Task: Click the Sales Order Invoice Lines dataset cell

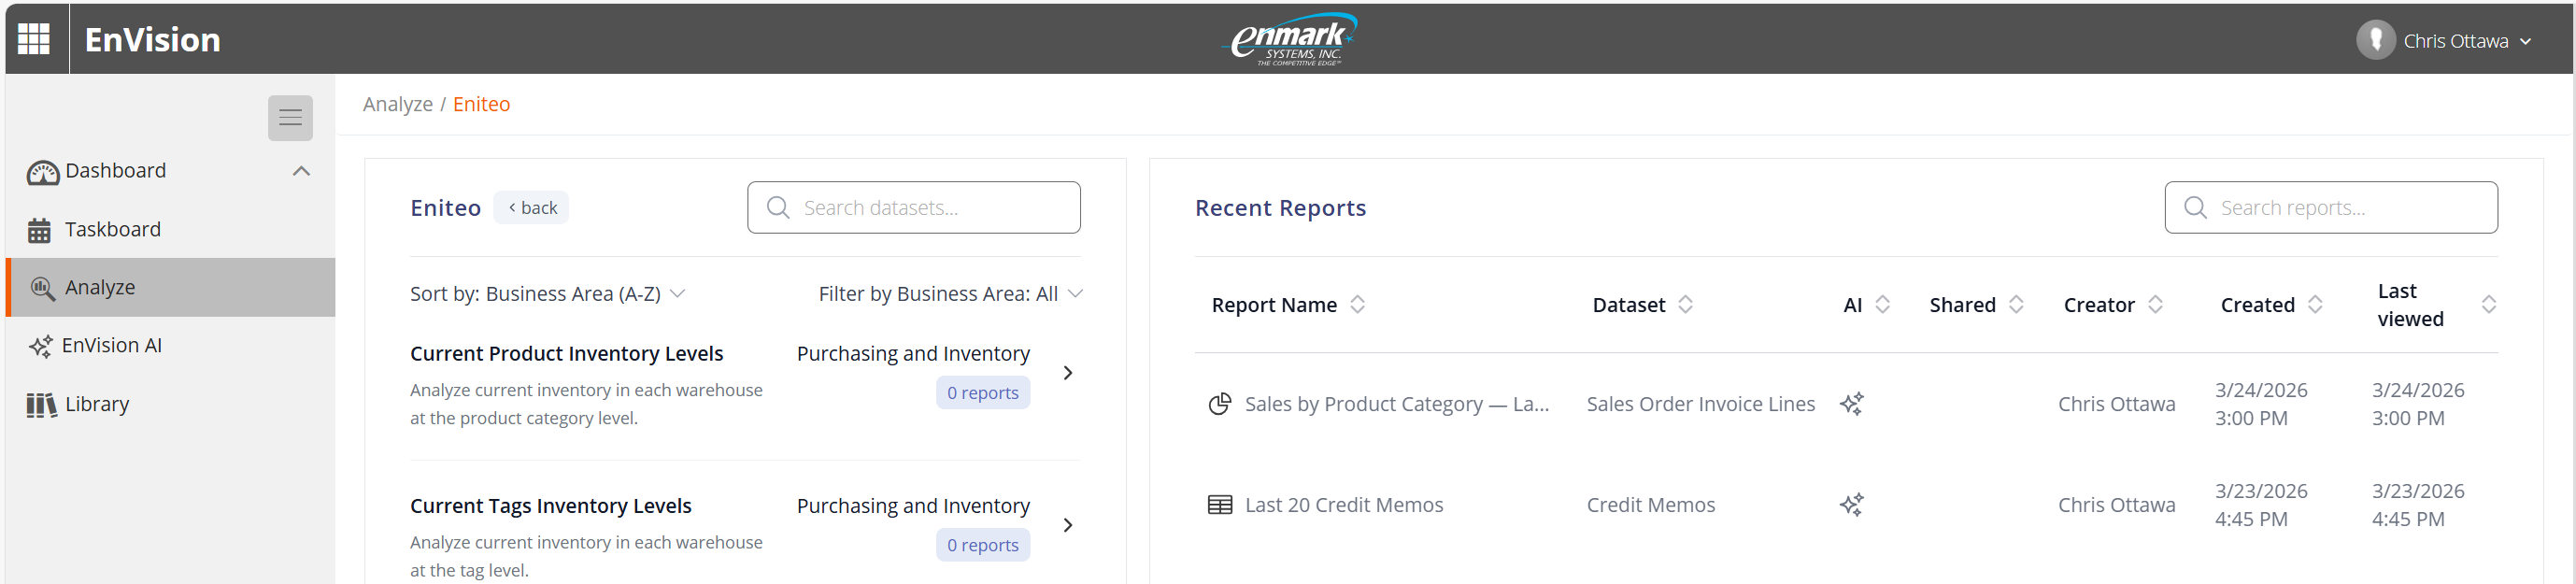Action: pos(1700,404)
